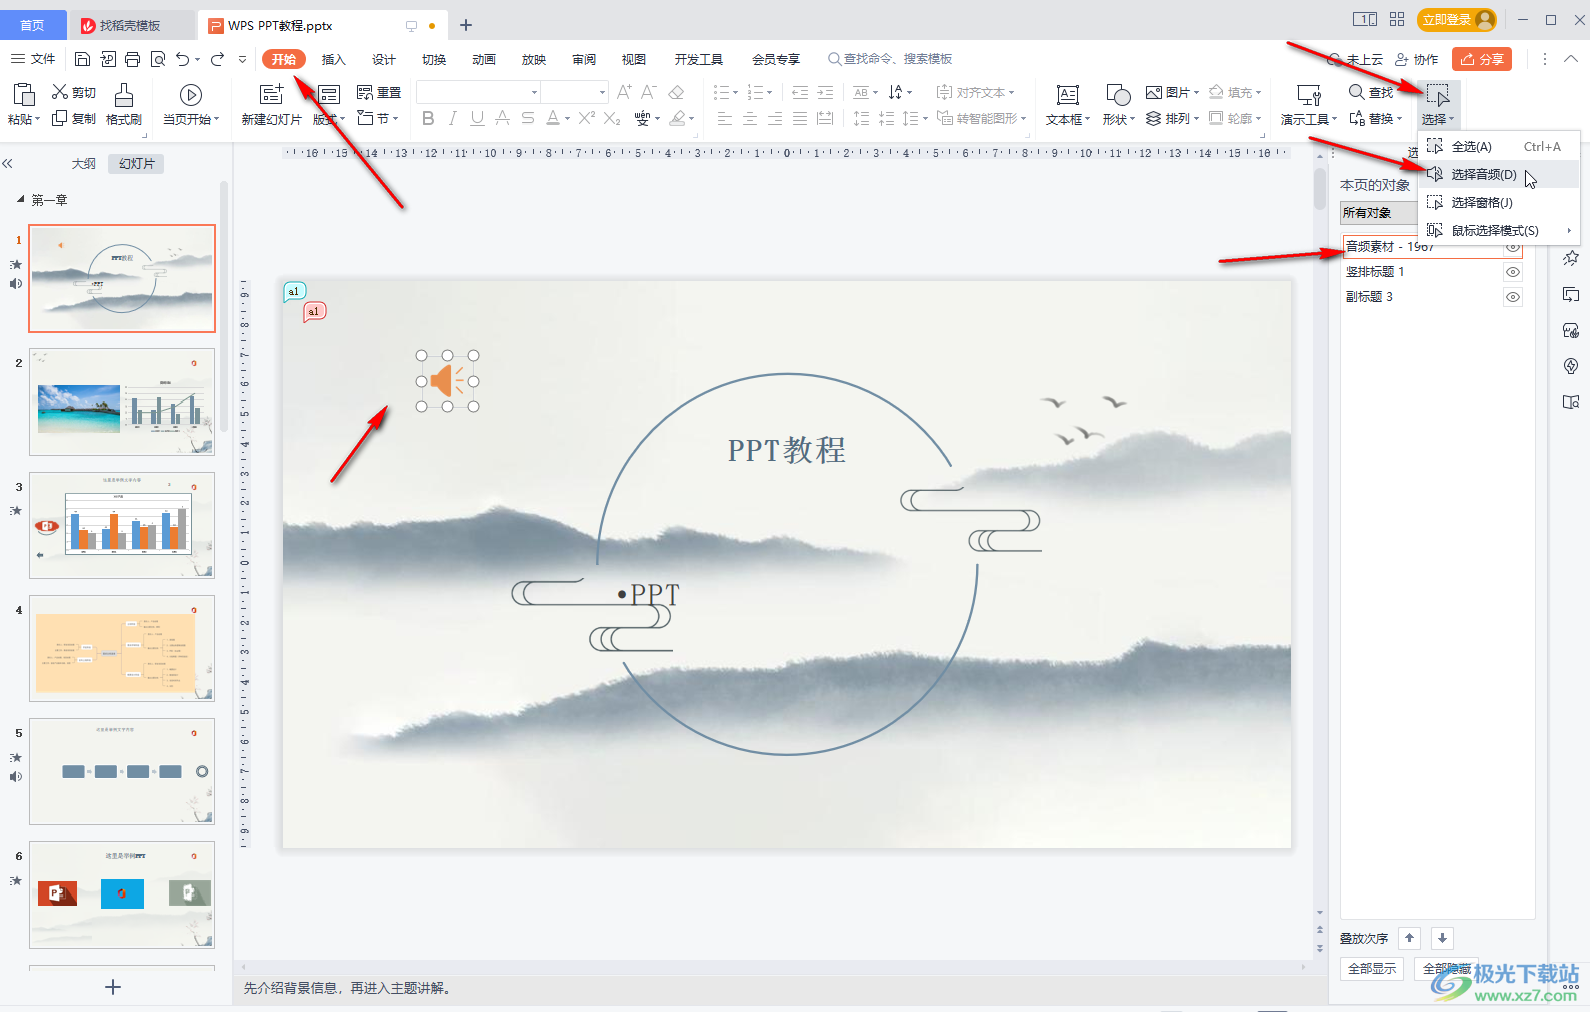Screen dimensions: 1590x1012
Task: Choose 选择窗格(J) menu item
Action: pyautogui.click(x=1498, y=203)
